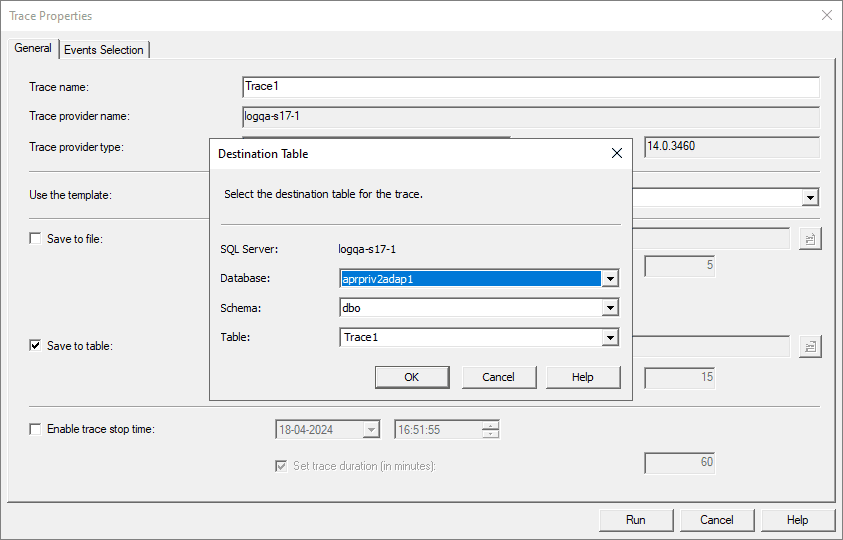Screen dimensions: 843x540
Task: Click Cancel in Trace Properties window
Action: [717, 520]
